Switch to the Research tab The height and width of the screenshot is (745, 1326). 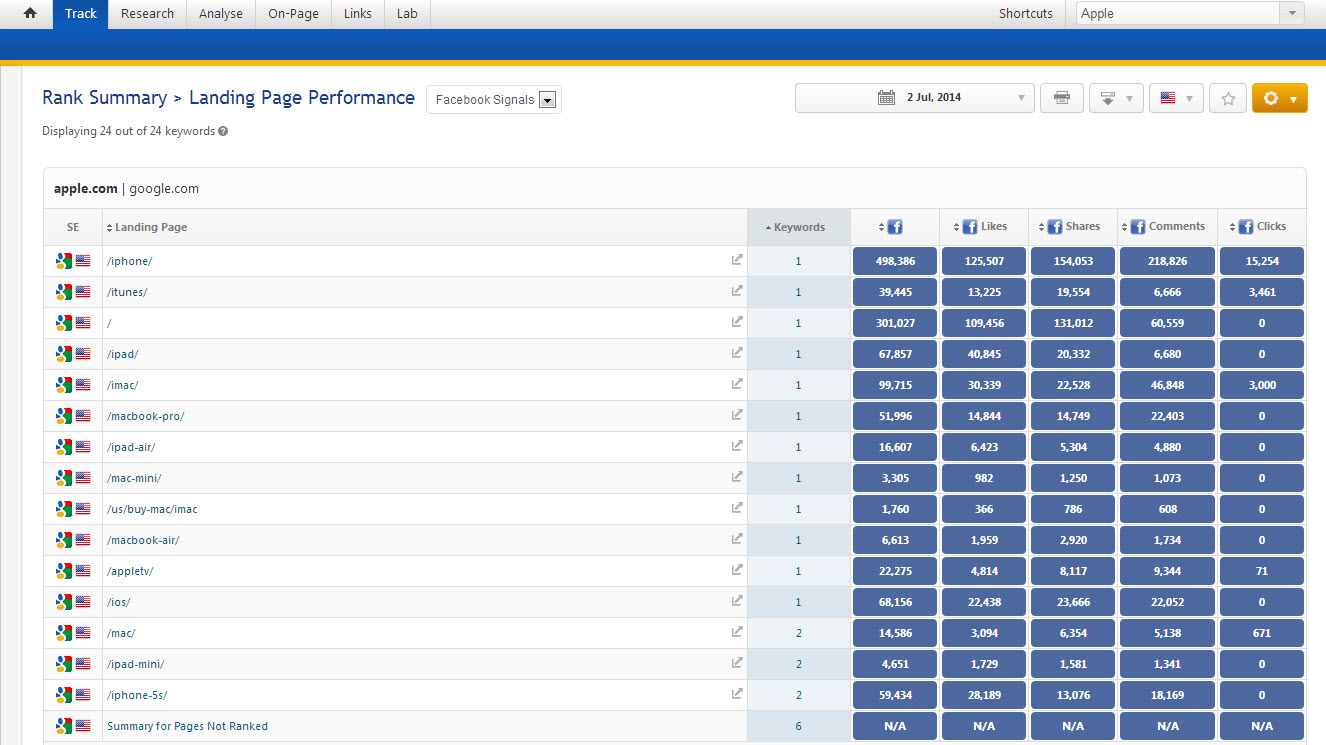tap(147, 14)
